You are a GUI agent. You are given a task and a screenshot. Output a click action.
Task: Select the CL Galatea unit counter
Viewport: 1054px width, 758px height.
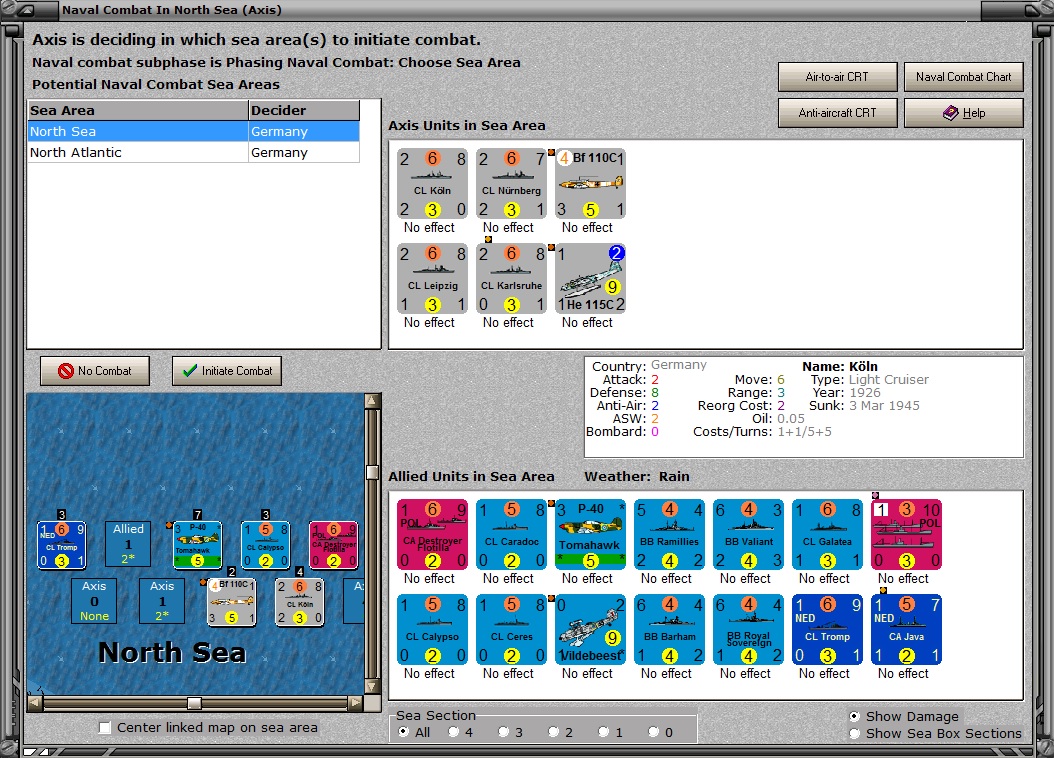click(x=827, y=535)
